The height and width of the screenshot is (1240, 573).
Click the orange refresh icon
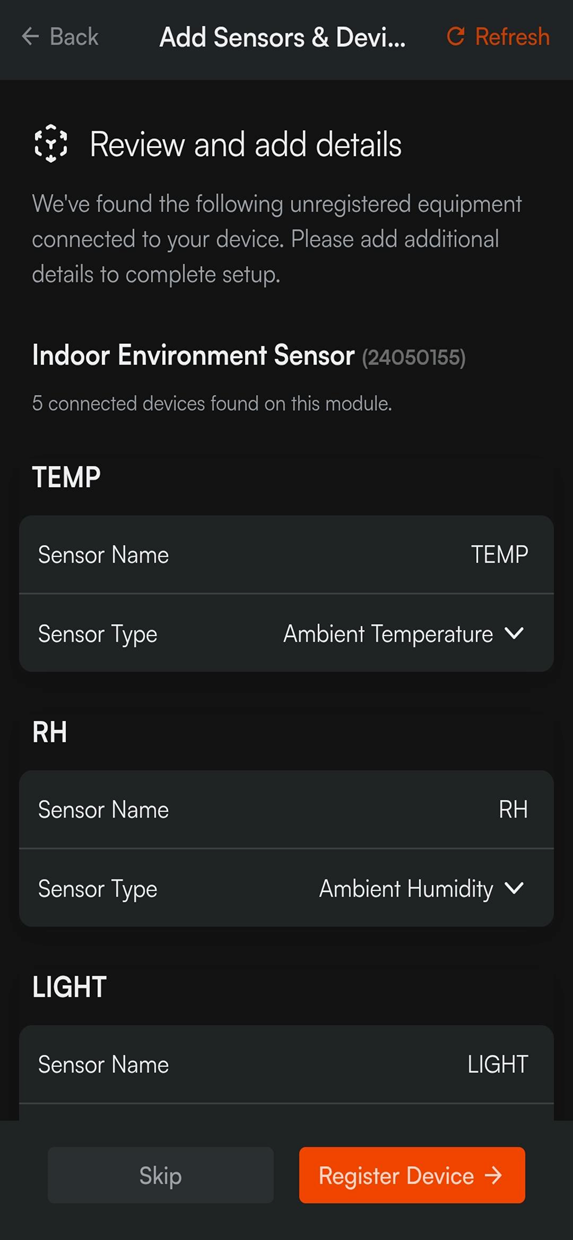point(456,37)
